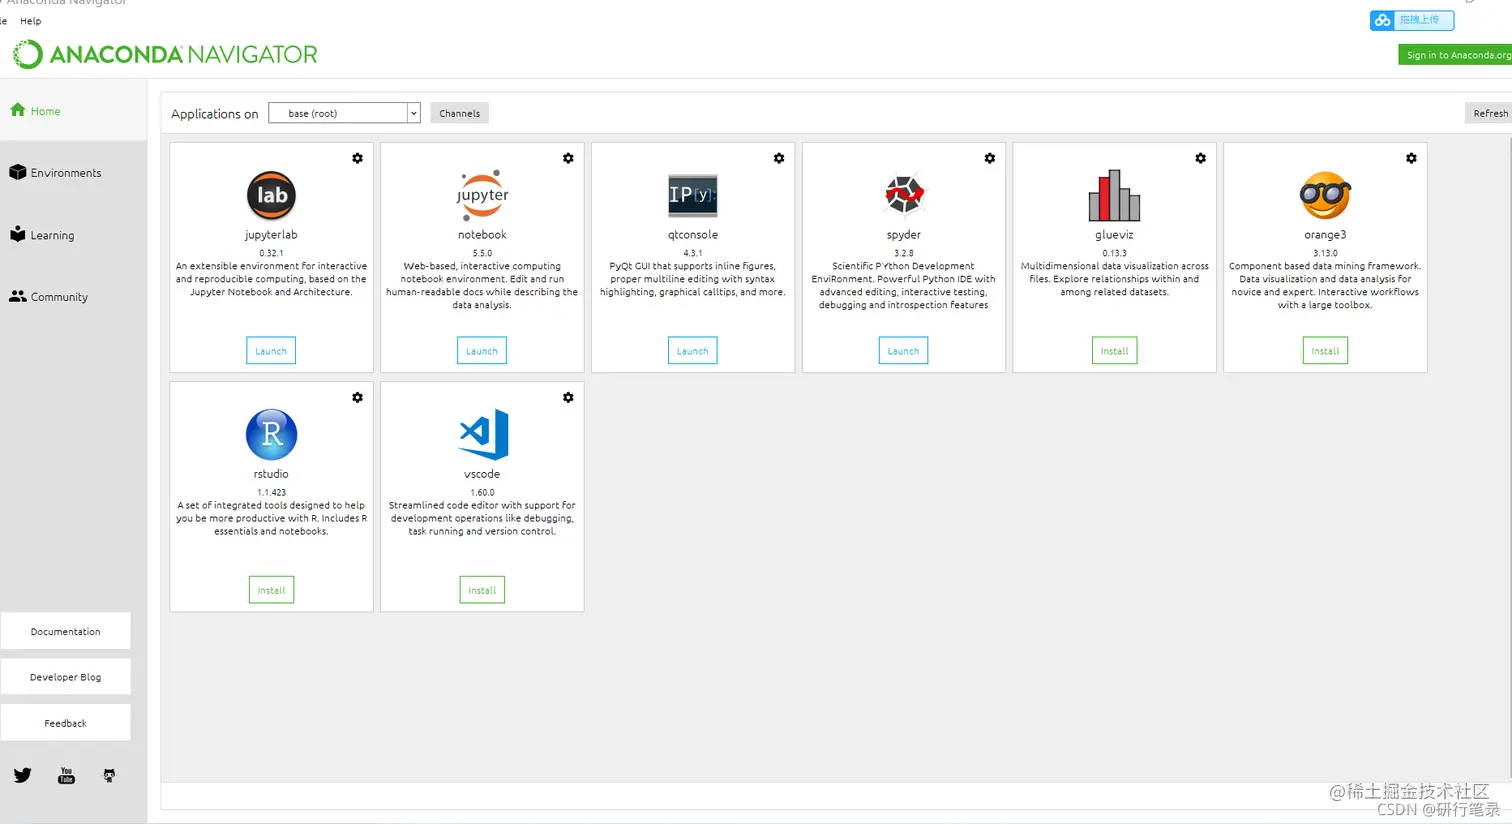Click the spyder app icon
1512x824 pixels.
point(904,195)
